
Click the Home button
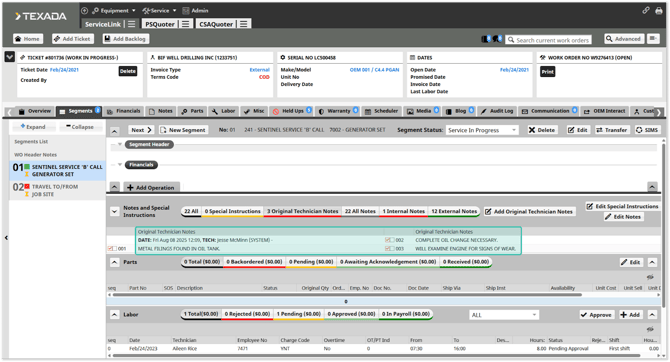point(27,39)
